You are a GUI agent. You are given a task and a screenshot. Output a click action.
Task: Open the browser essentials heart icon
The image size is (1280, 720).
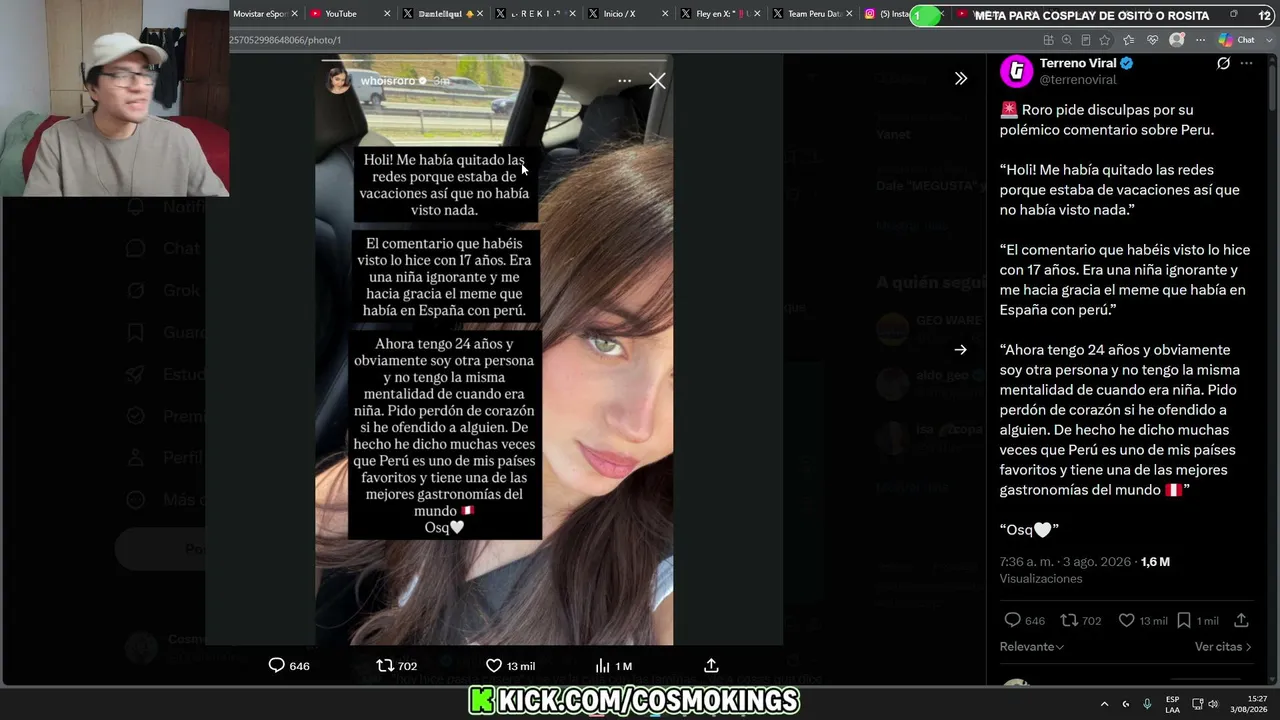click(1153, 40)
